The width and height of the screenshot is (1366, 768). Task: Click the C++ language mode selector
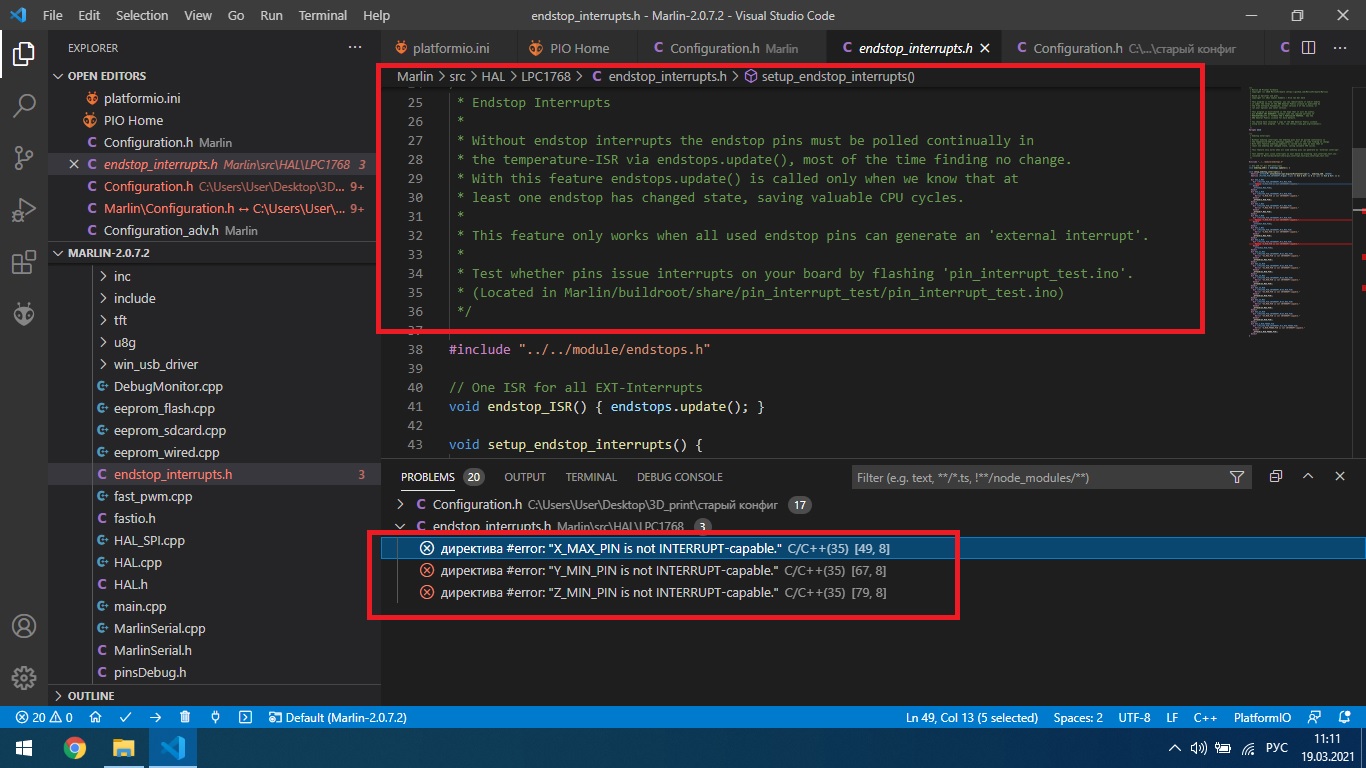[x=1204, y=717]
